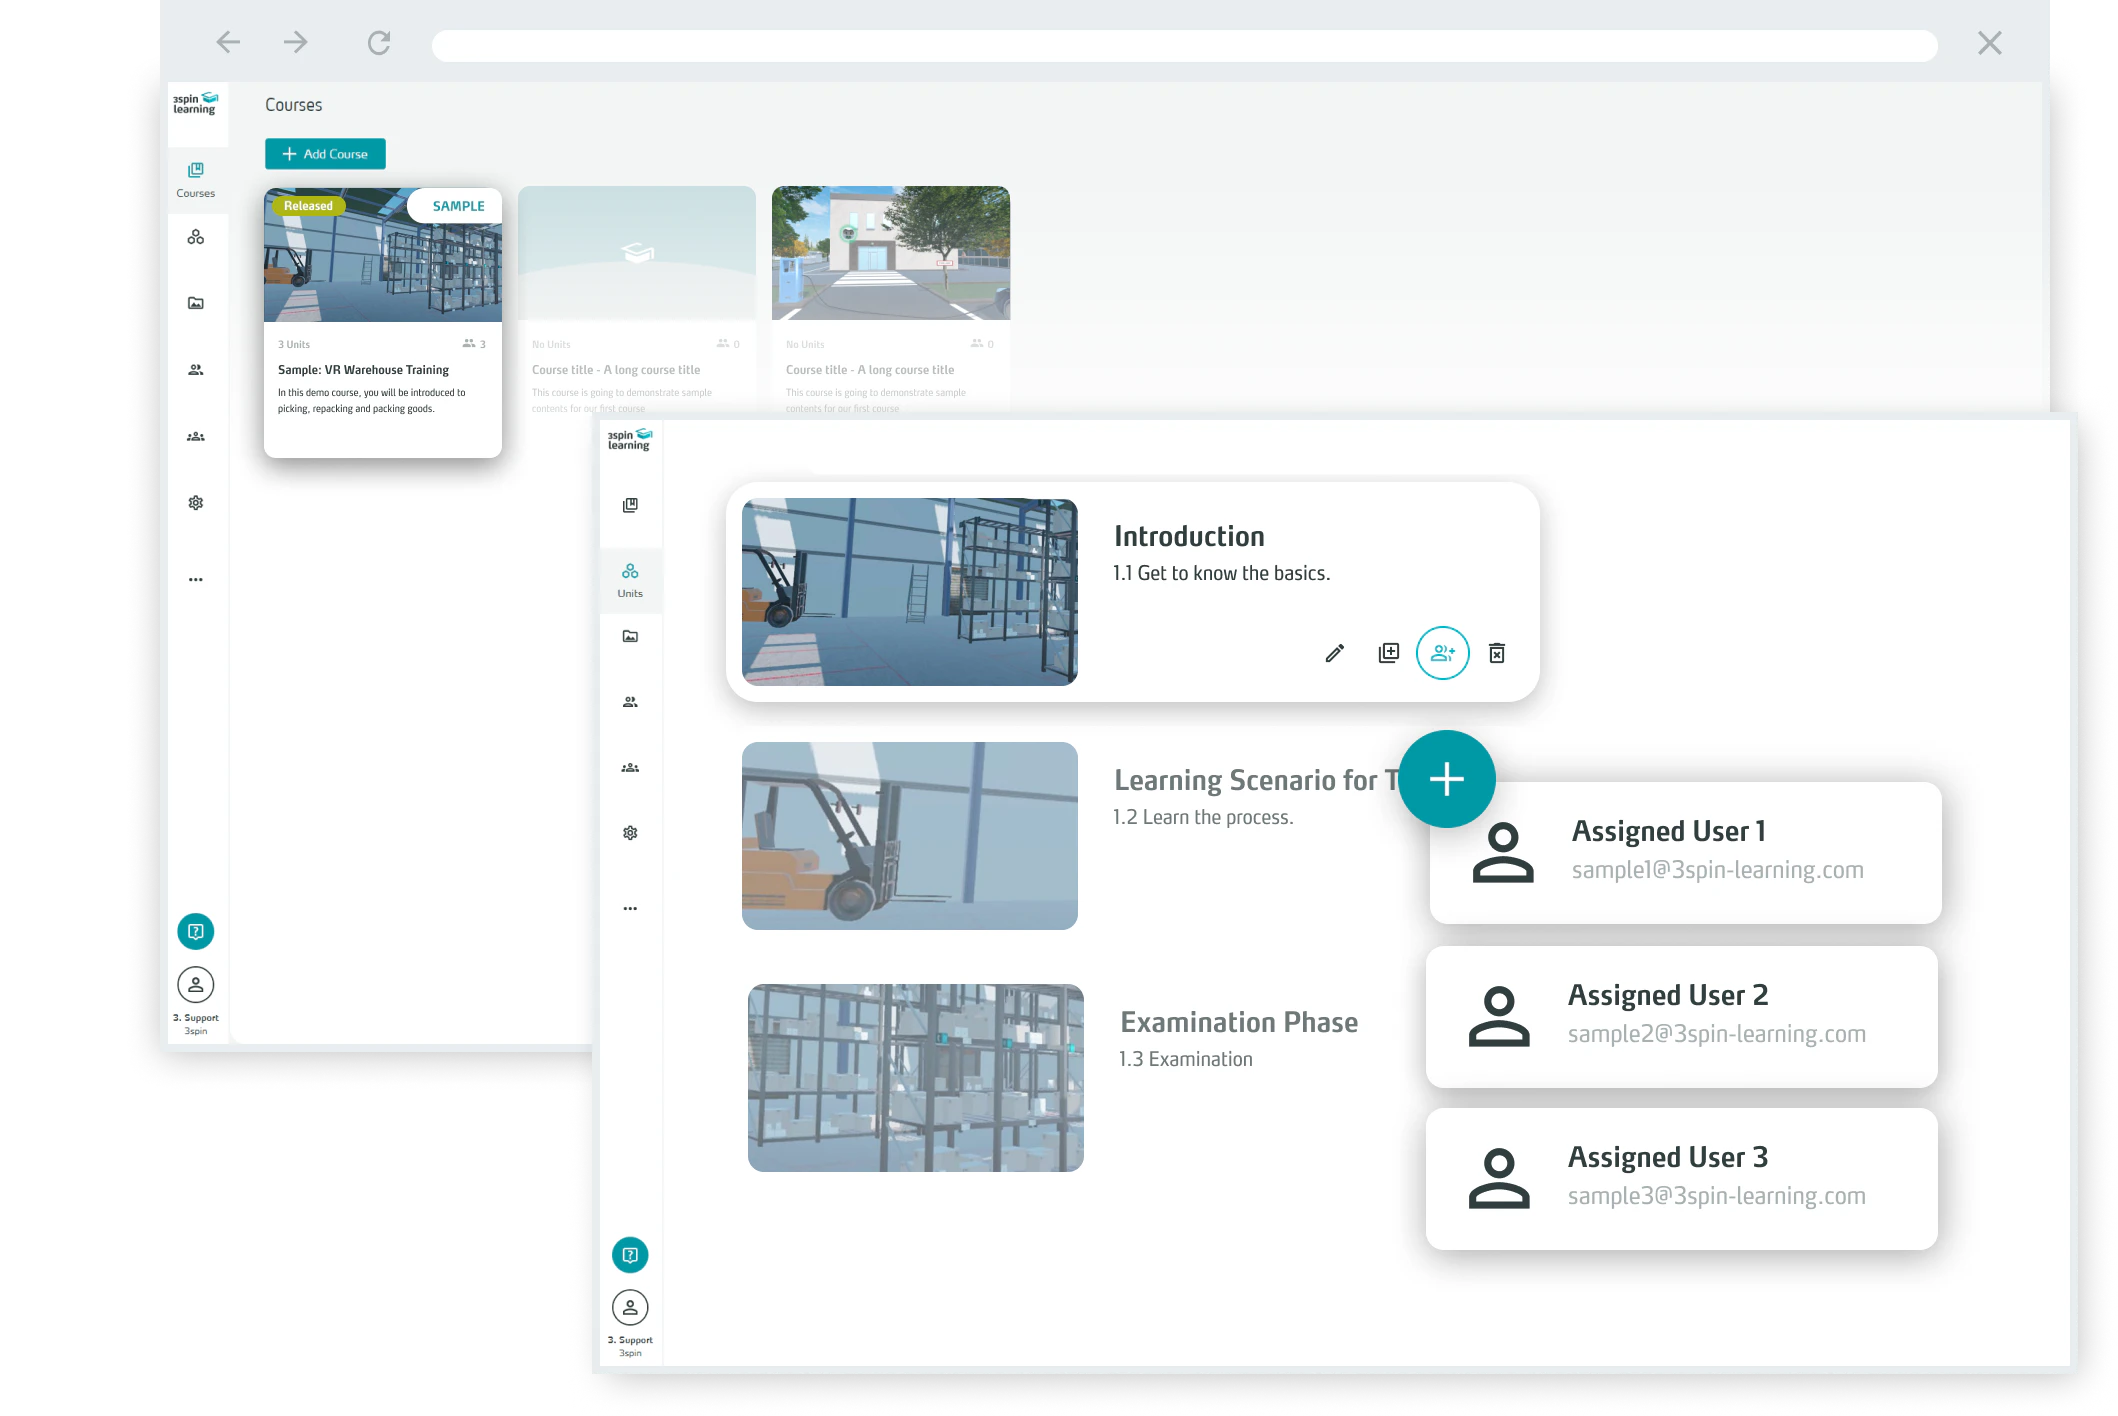Open the users section icon in the sidebar
This screenshot has height=1416, width=2118.
(x=630, y=701)
